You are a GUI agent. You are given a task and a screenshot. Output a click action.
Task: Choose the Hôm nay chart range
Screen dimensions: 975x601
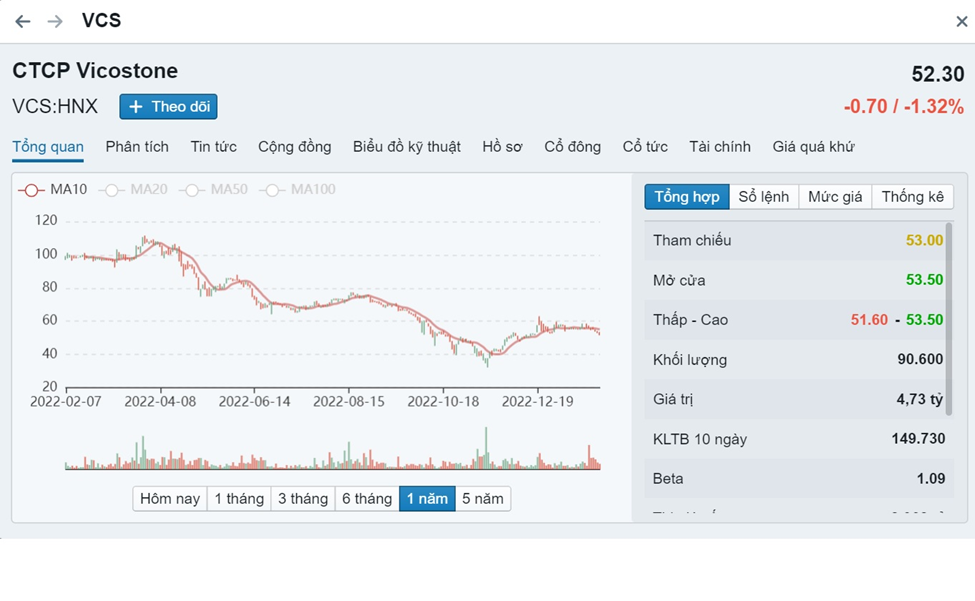(169, 499)
